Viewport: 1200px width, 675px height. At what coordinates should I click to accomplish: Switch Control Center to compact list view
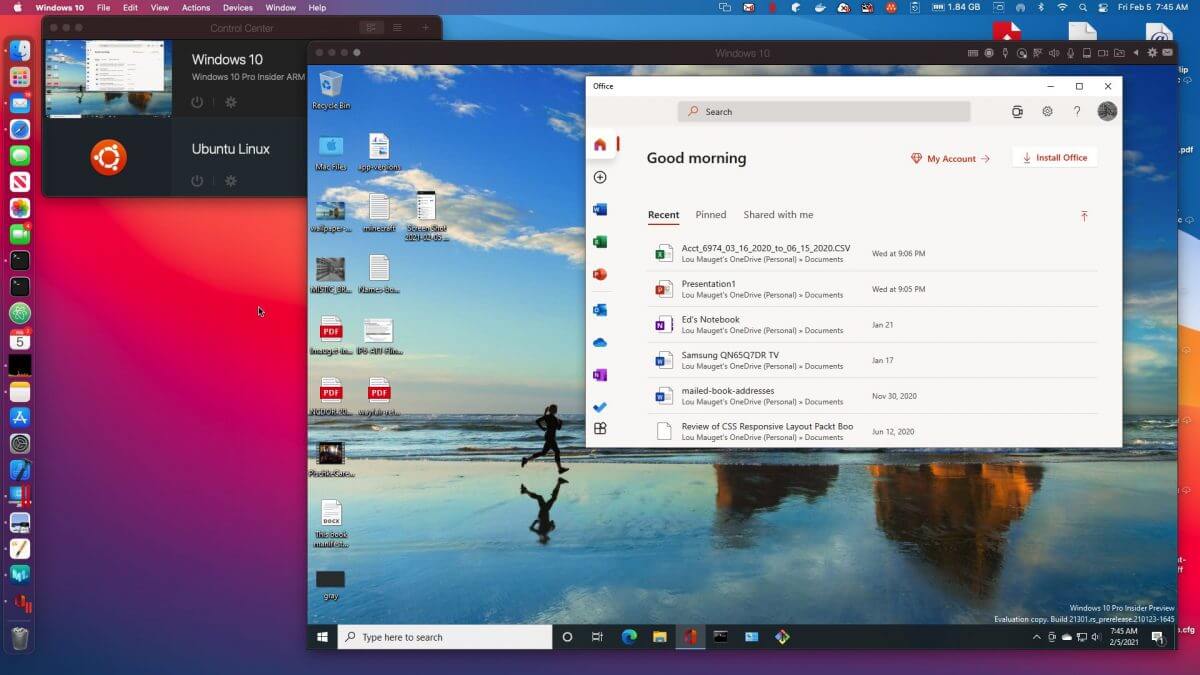397,28
